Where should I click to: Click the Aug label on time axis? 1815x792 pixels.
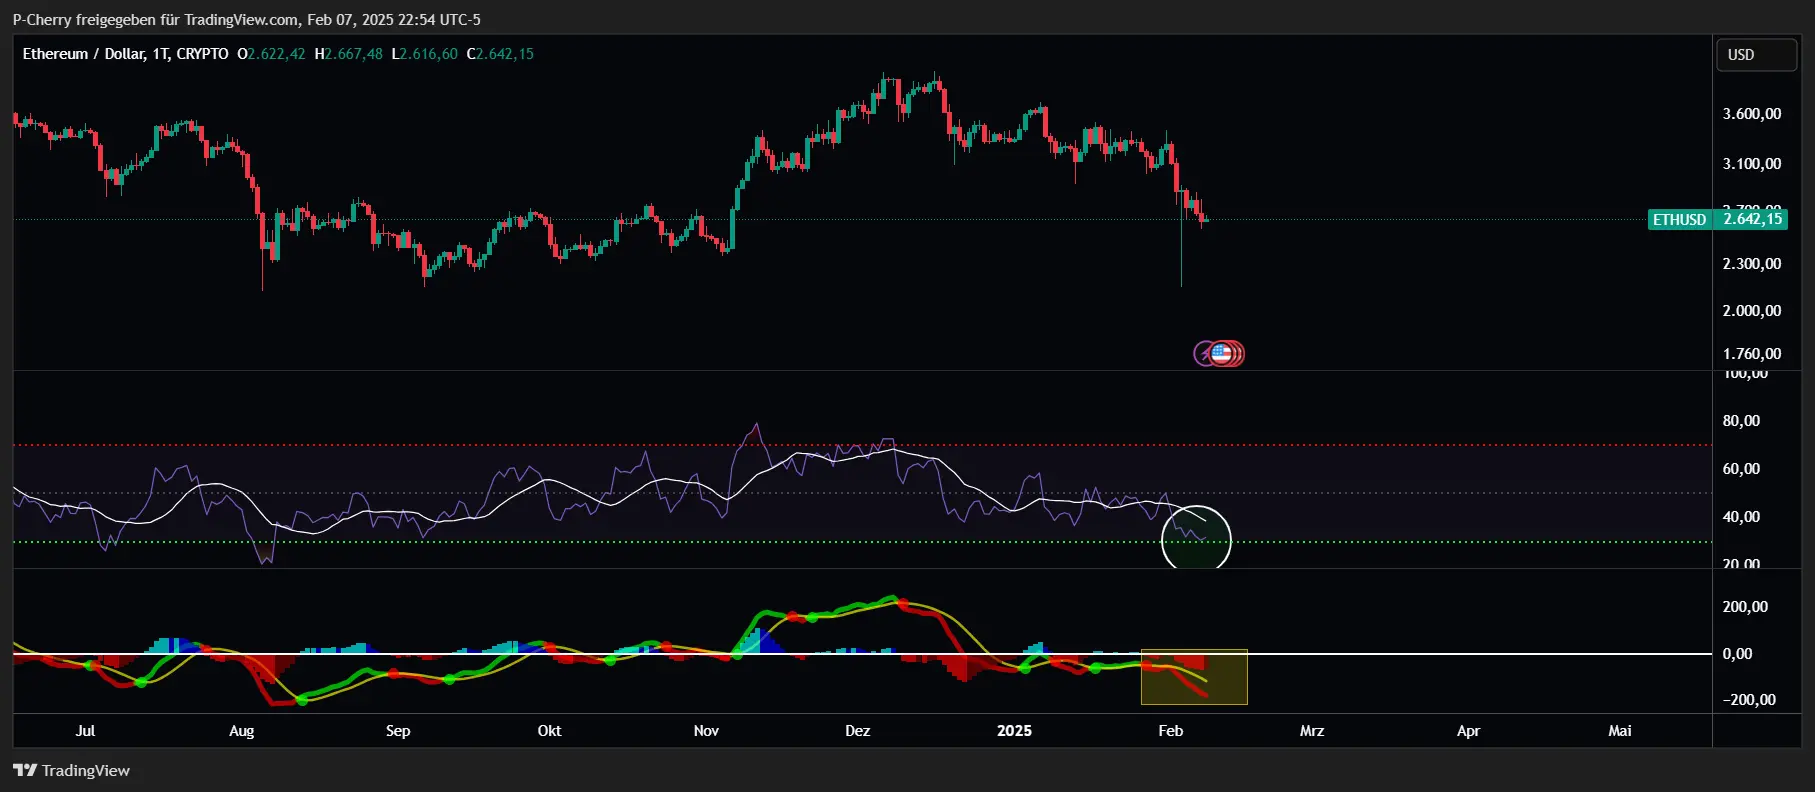pos(241,731)
